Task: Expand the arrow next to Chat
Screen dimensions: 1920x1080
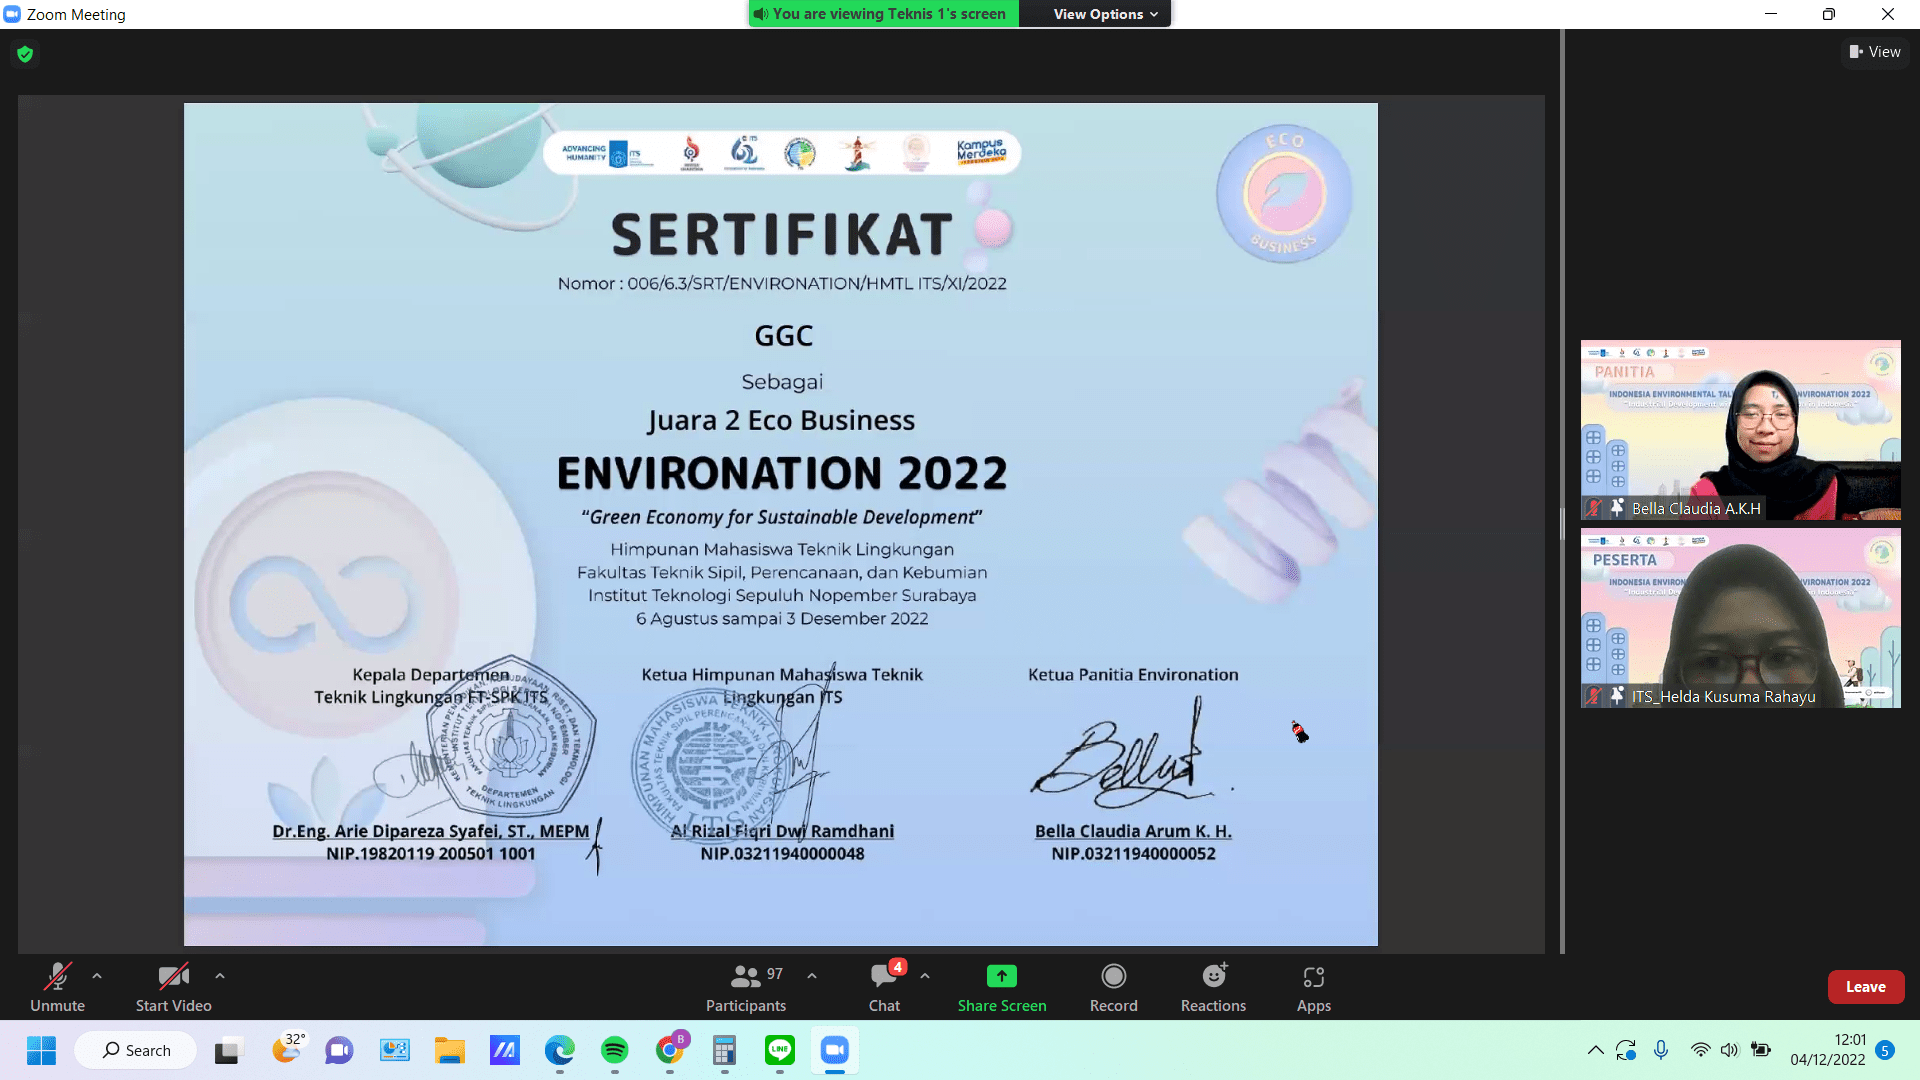Action: tap(925, 976)
